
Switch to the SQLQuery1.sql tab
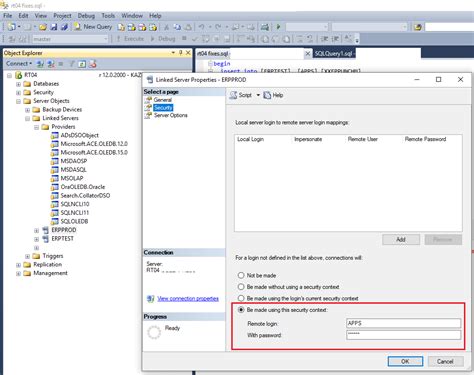[334, 53]
